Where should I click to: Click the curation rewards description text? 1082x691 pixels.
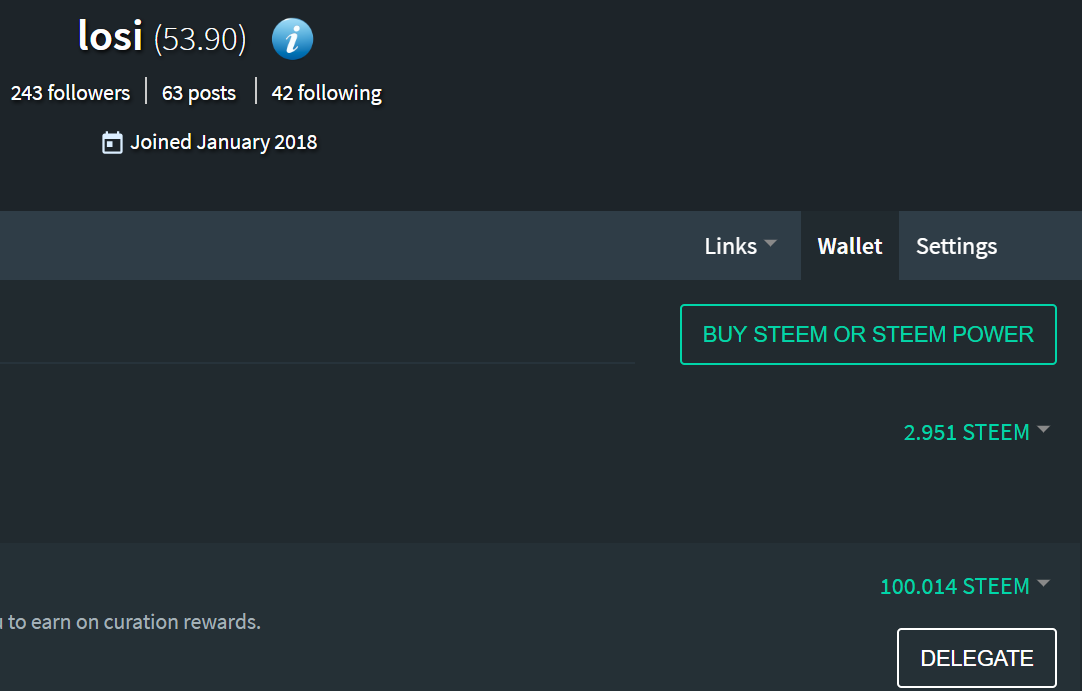(x=135, y=622)
